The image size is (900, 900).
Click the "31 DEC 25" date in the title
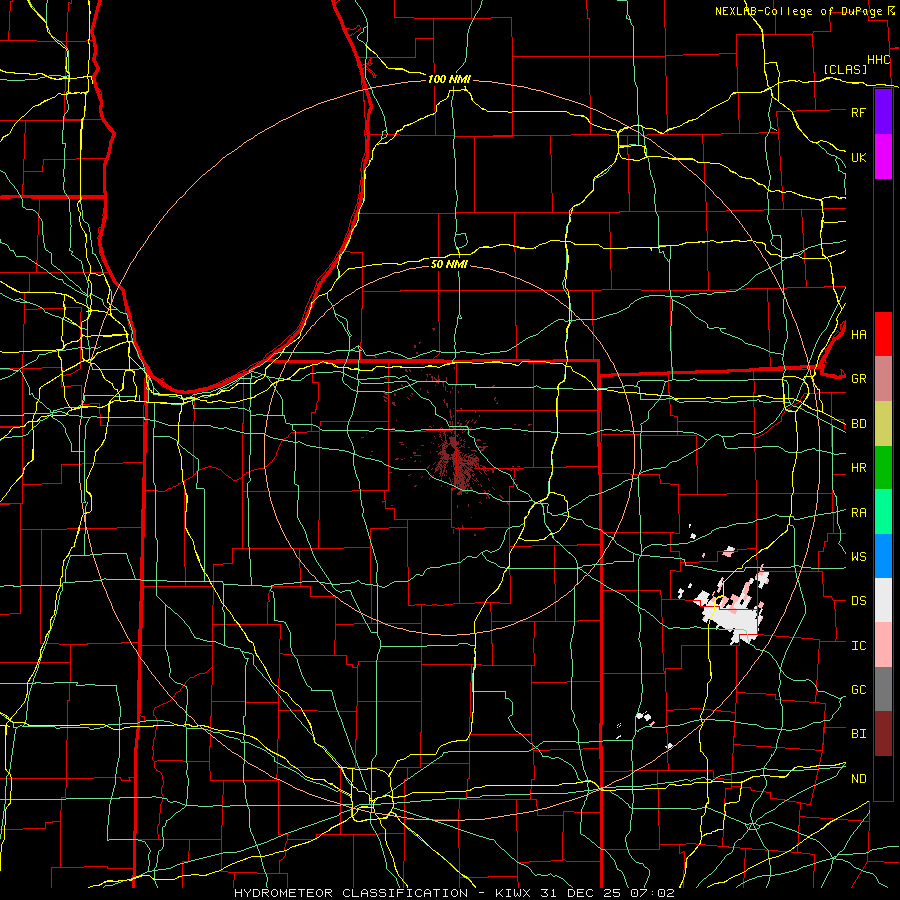tap(579, 893)
